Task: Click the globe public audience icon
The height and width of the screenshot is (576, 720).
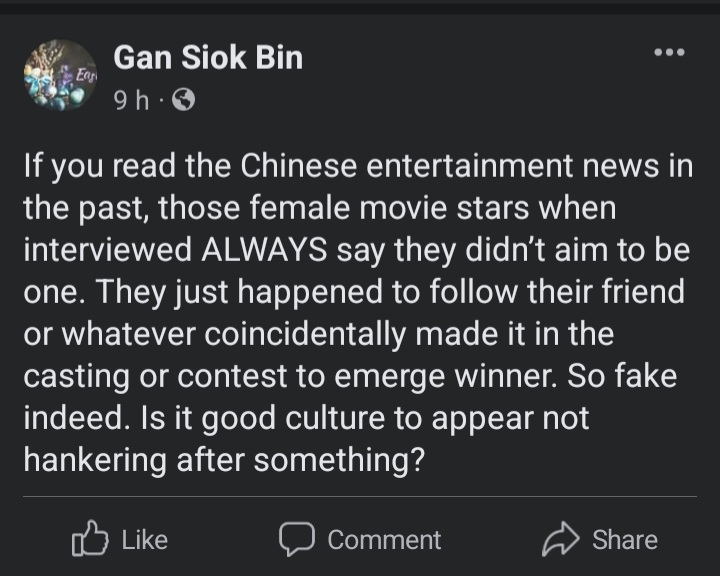Action: [x=184, y=101]
